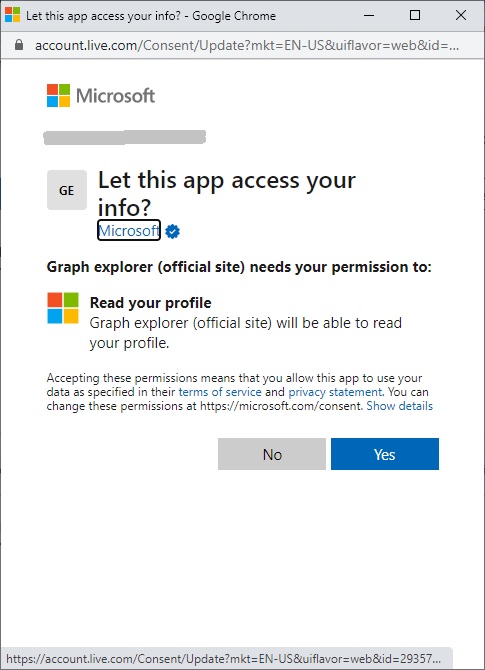
Task: Open the terms of service link
Action: pyautogui.click(x=220, y=392)
